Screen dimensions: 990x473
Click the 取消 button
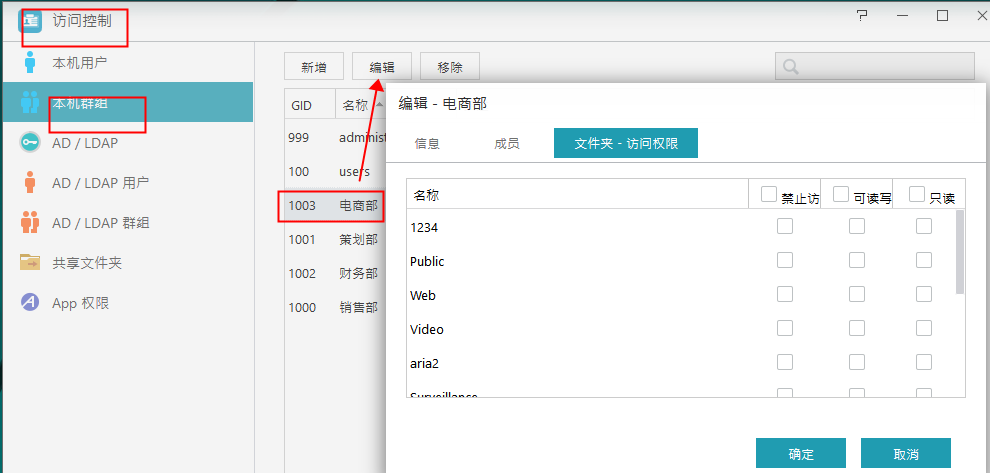[906, 453]
